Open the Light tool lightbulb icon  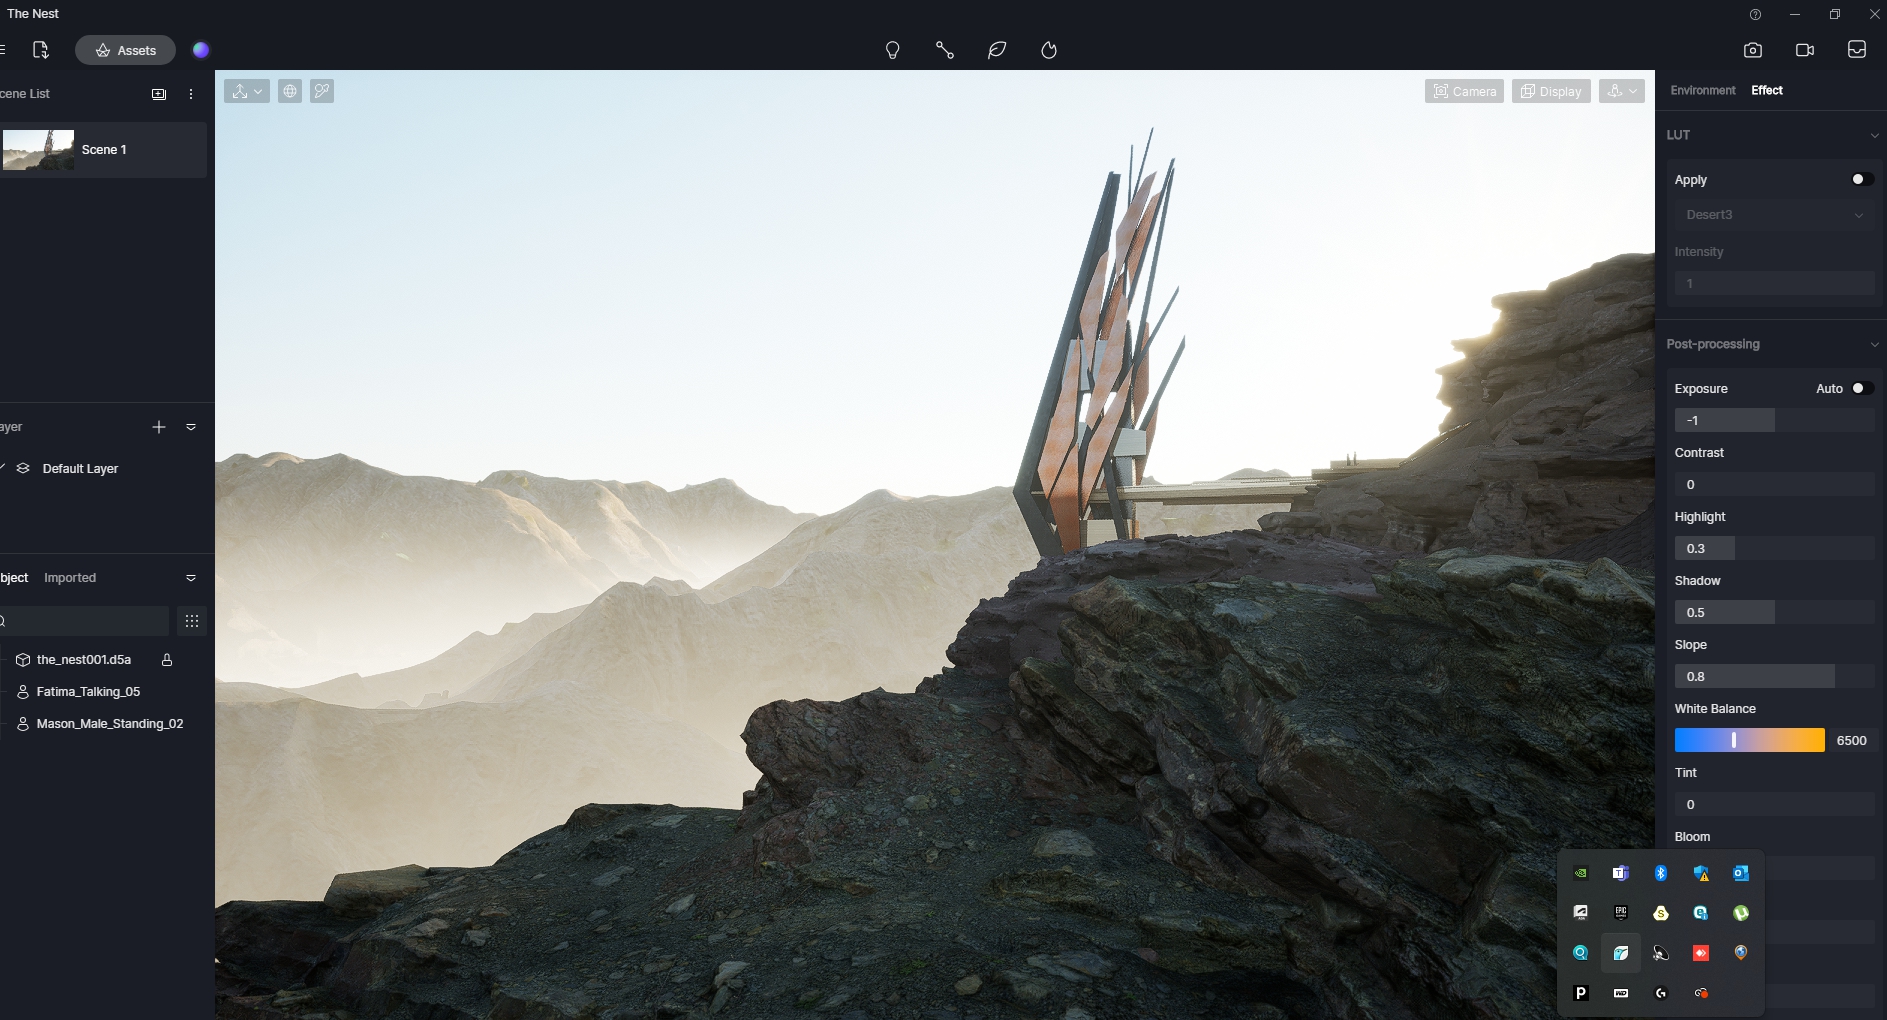(892, 50)
